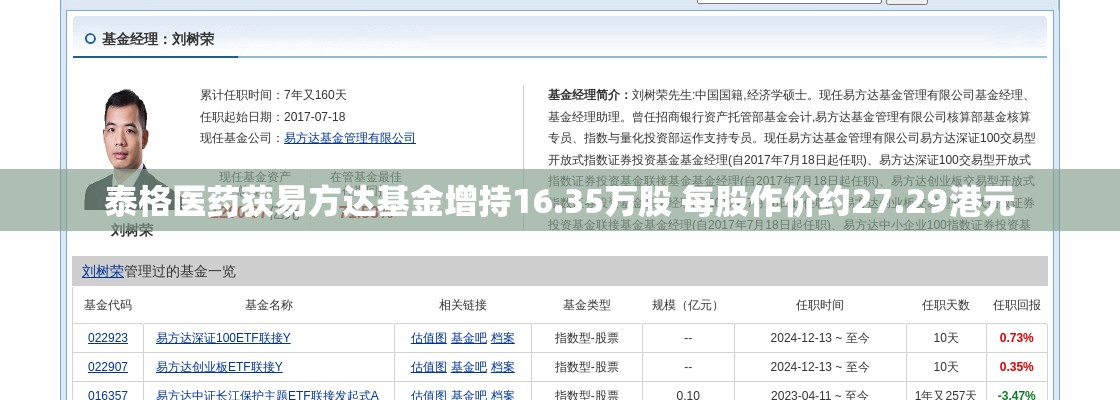Screen dimensions: 1120x400
Task: Open the 易方达创业板ETF联接Y fund link
Action: pos(219,367)
